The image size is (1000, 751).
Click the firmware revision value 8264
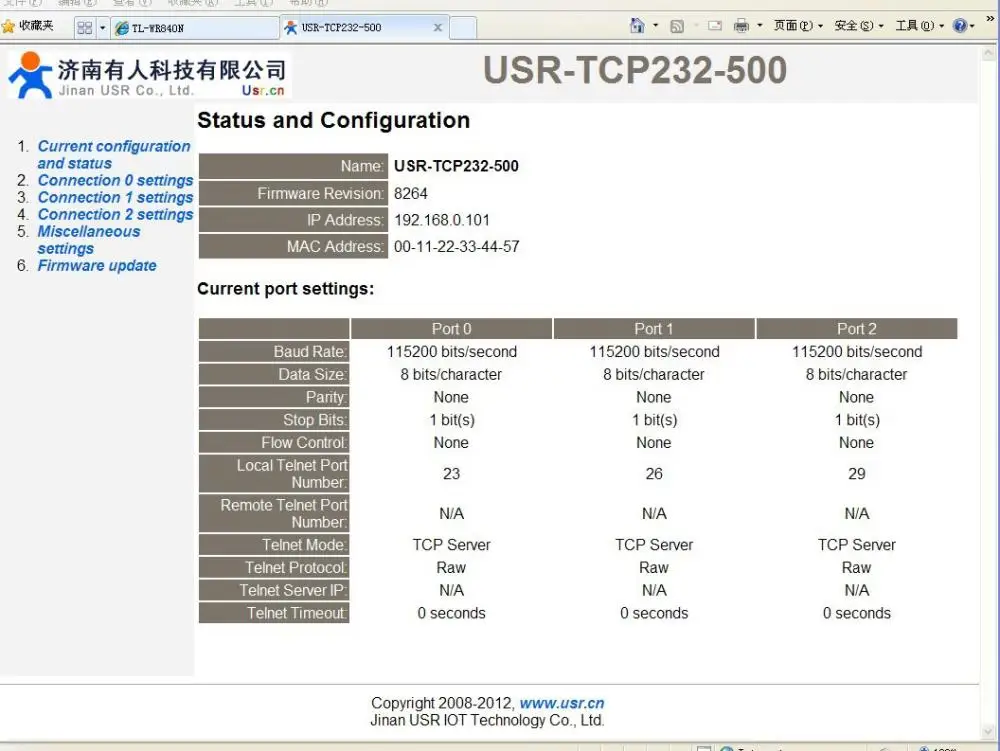pos(411,194)
